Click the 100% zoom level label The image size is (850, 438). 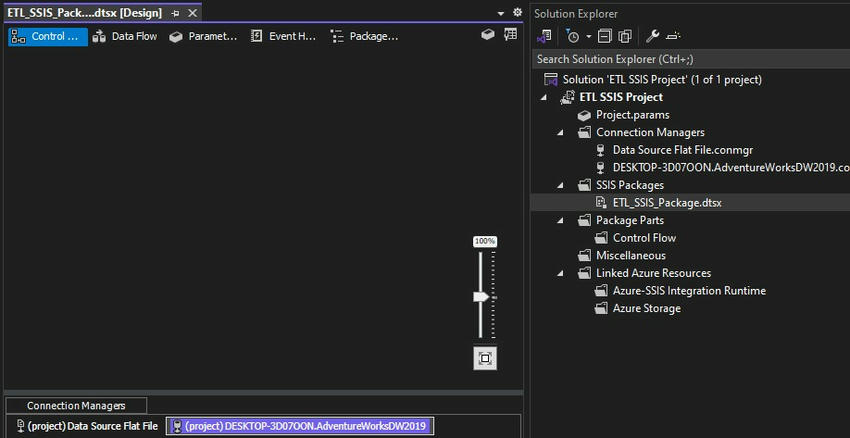click(x=485, y=241)
